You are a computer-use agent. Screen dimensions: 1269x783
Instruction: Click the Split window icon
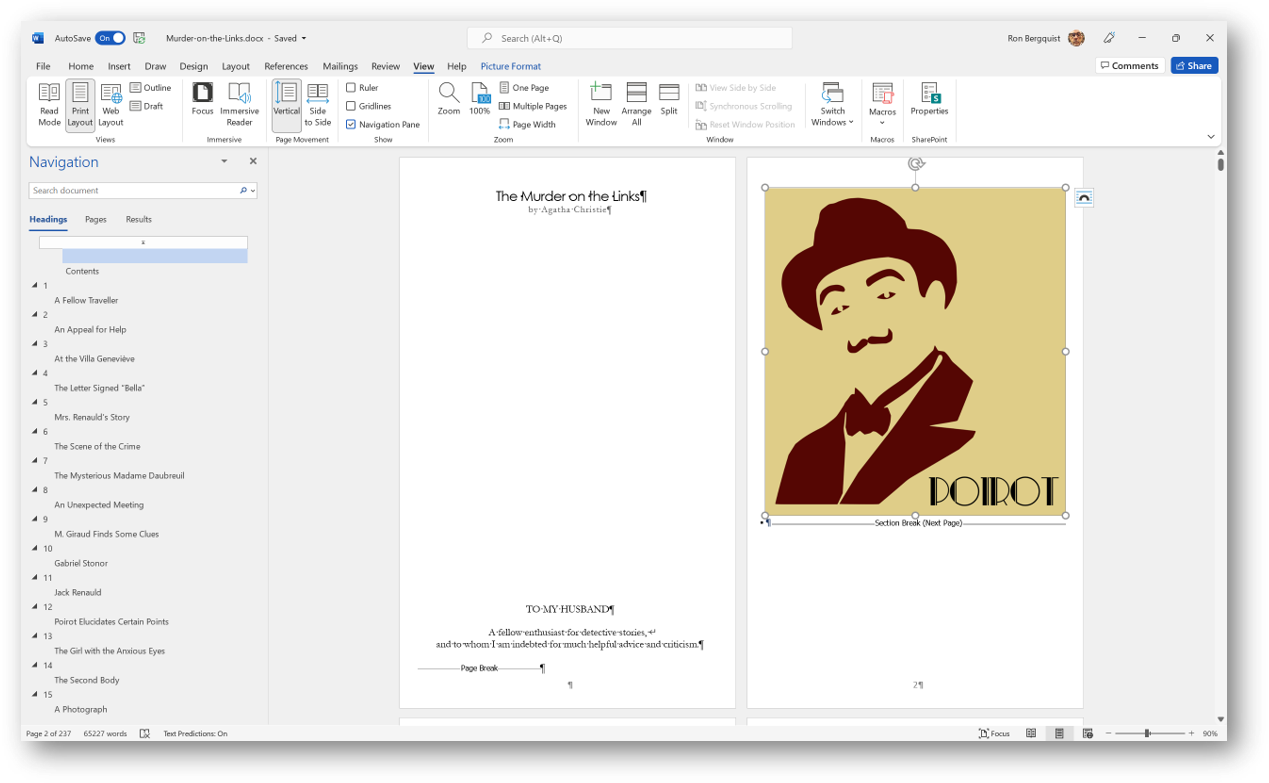(669, 99)
